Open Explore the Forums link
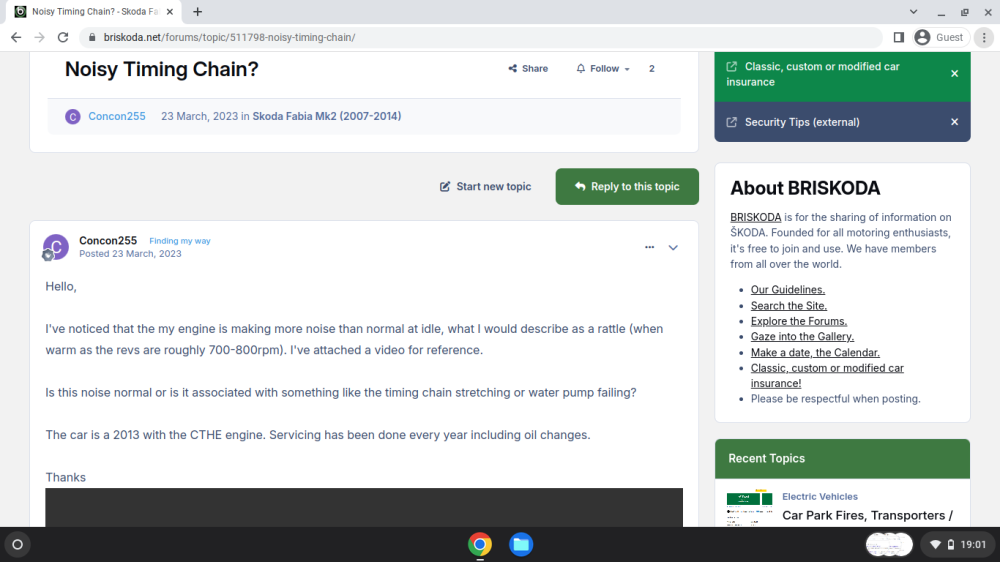 coord(799,321)
